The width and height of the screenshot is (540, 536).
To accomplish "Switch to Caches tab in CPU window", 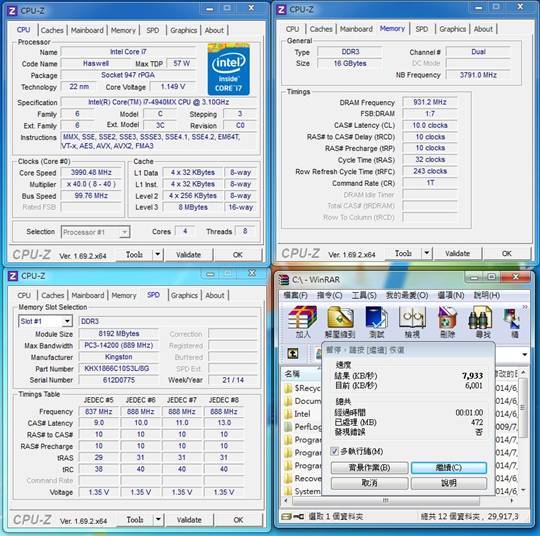I will (x=52, y=30).
